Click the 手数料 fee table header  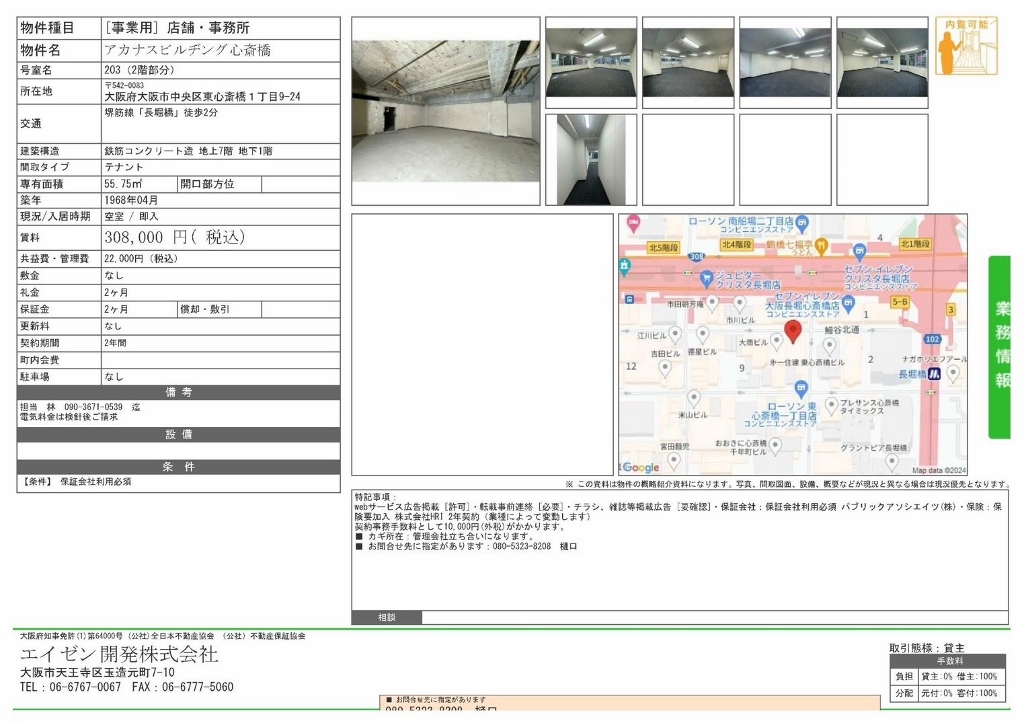[950, 662]
